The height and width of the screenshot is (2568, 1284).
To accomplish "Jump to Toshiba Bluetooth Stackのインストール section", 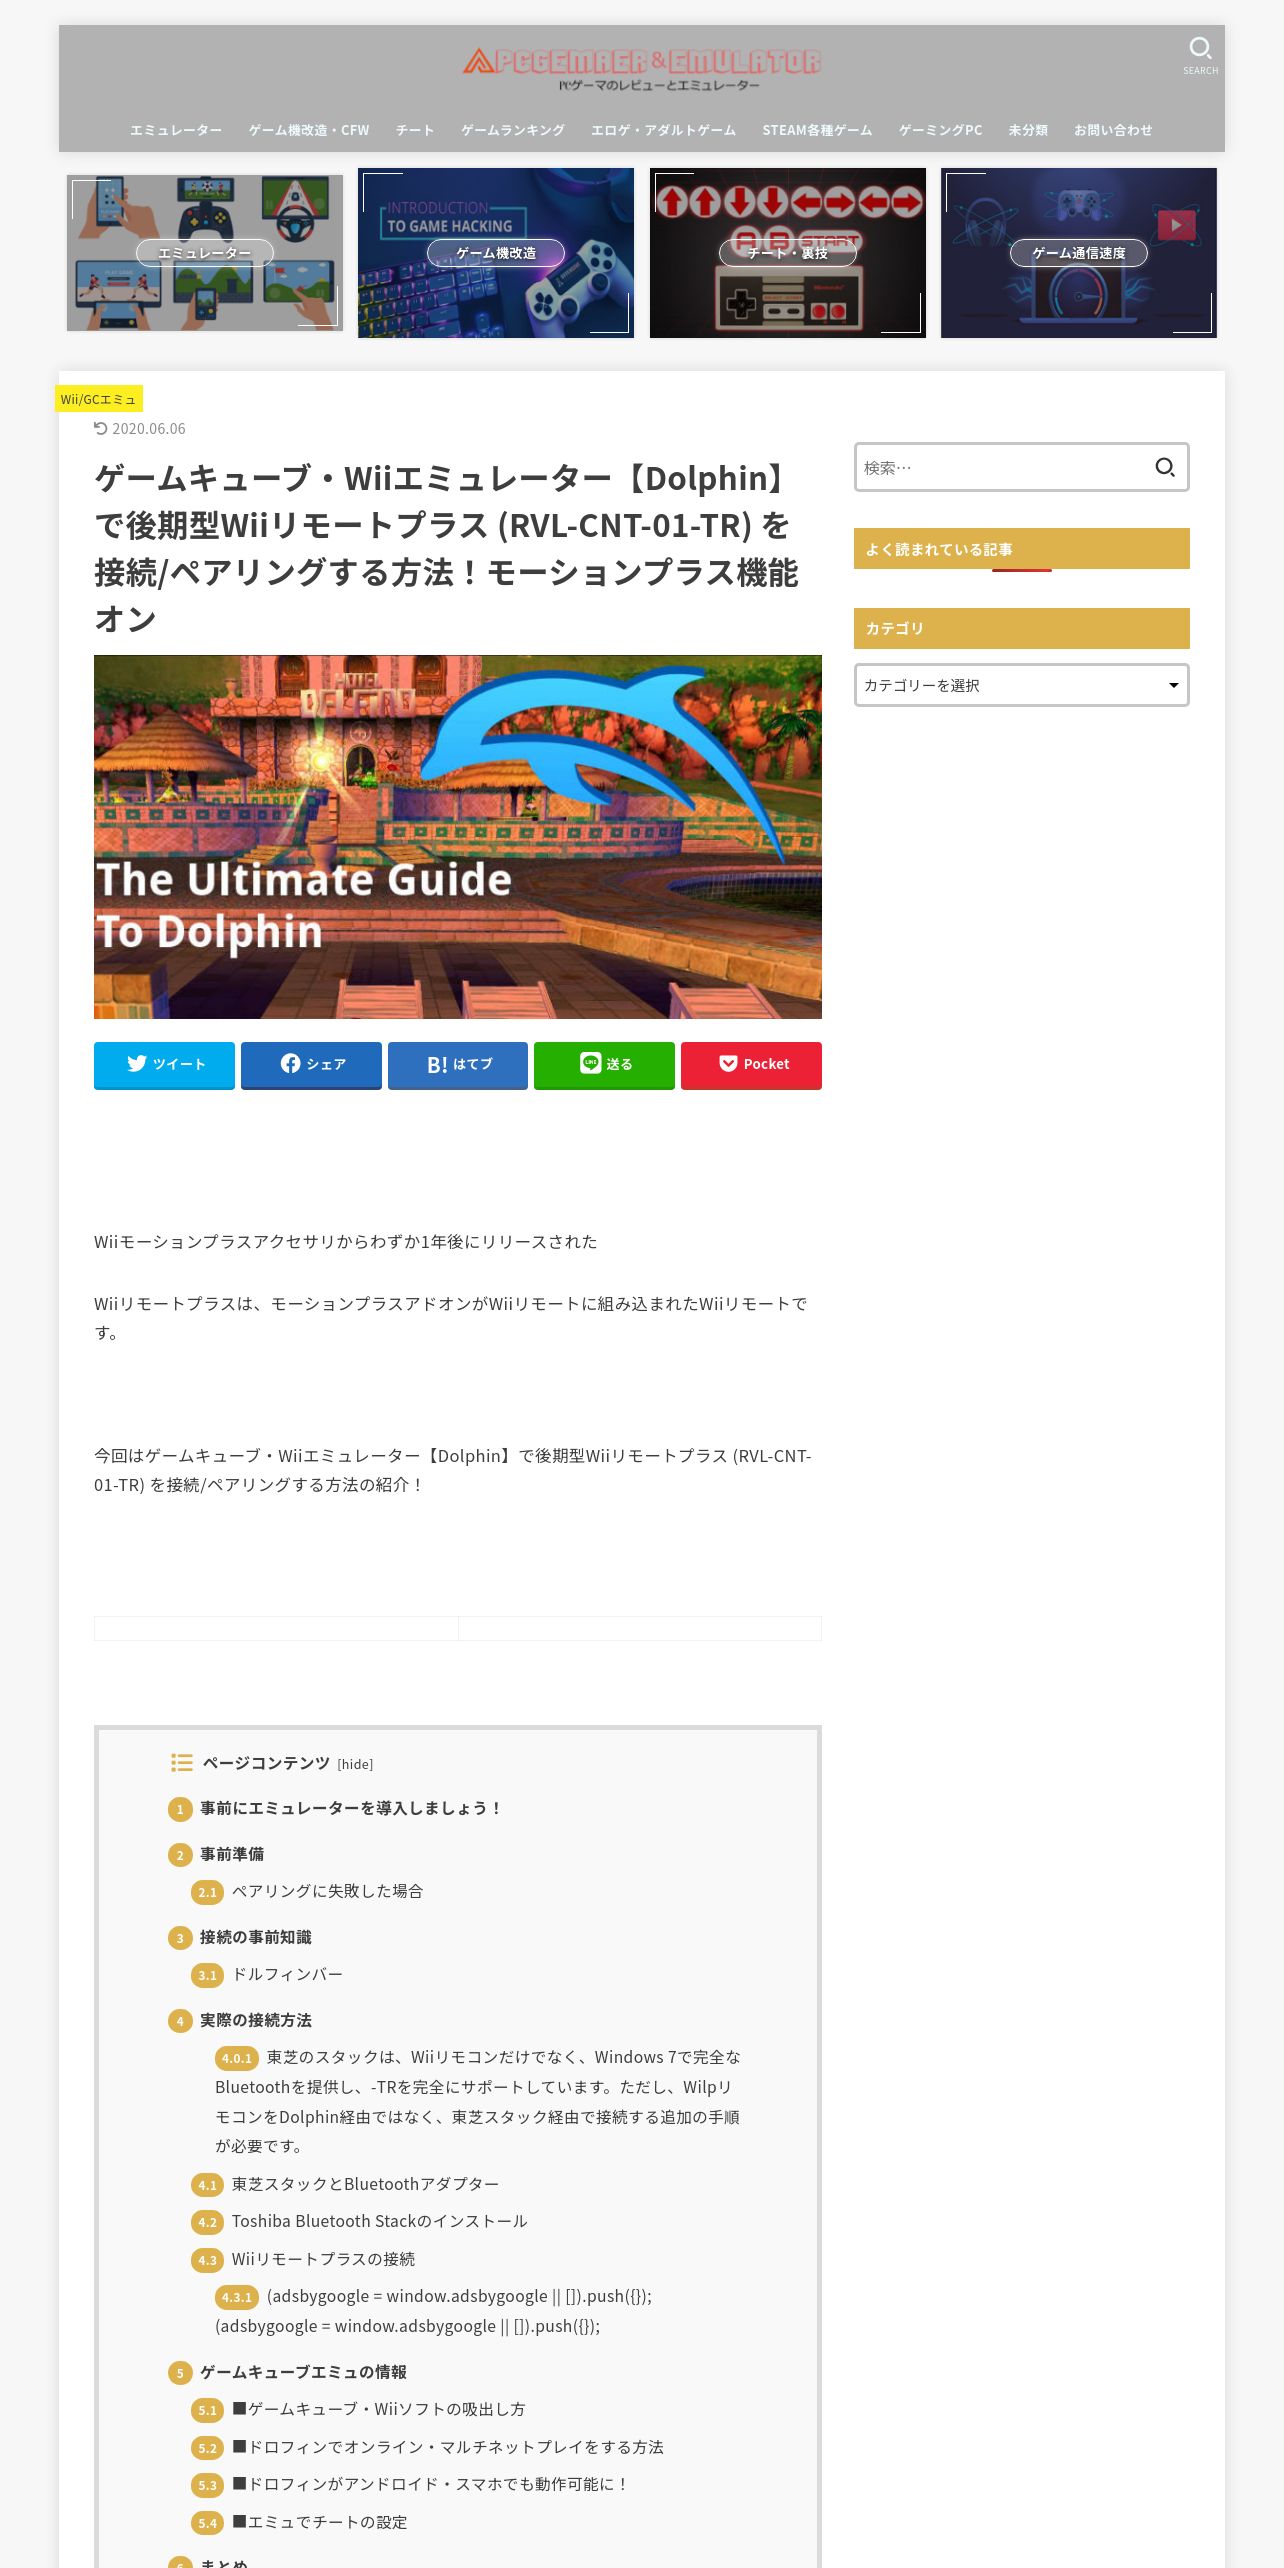I will (379, 2221).
